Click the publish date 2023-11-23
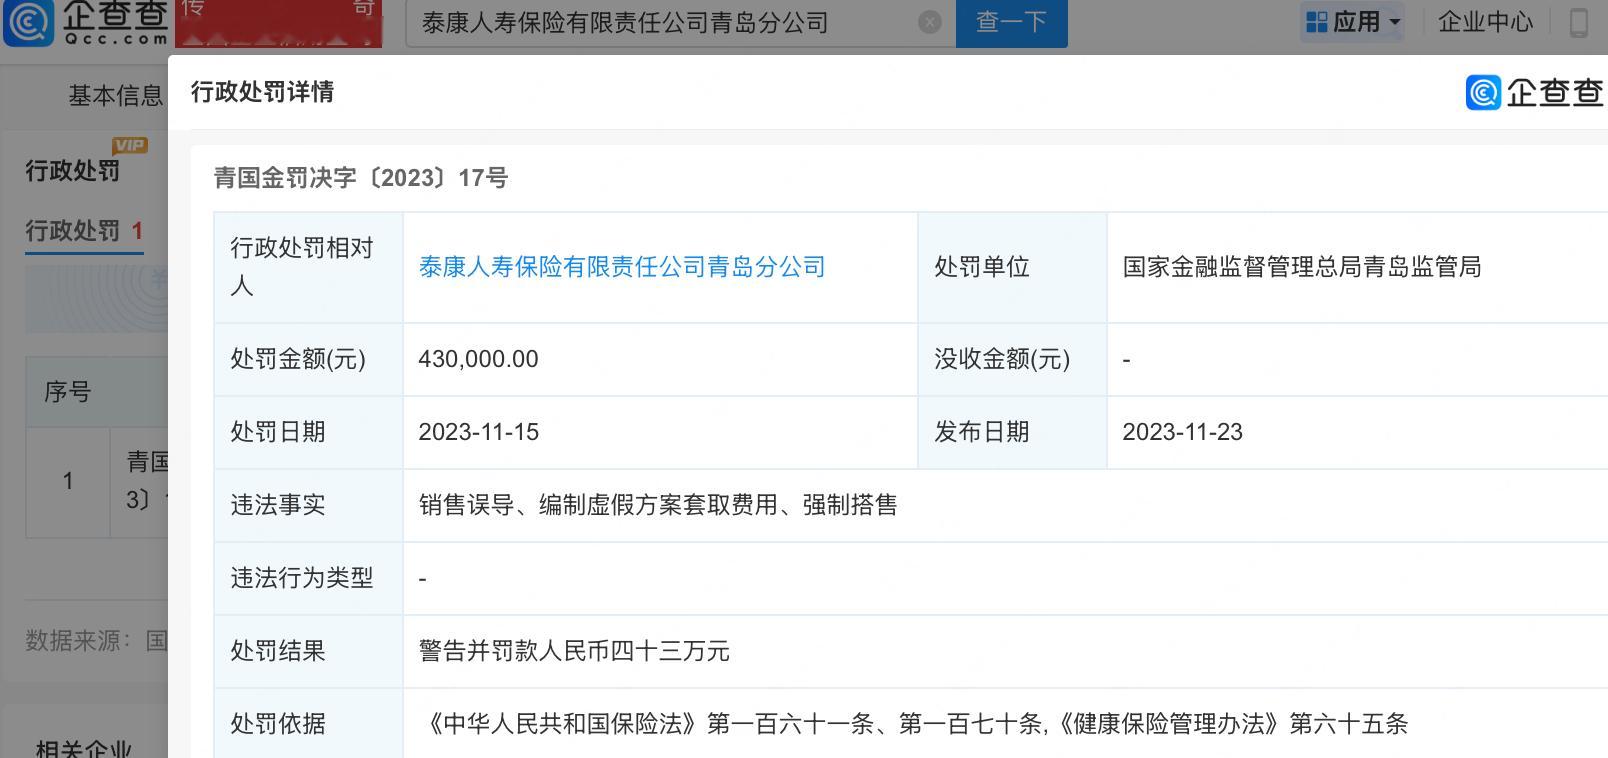This screenshot has width=1608, height=758. (1182, 432)
